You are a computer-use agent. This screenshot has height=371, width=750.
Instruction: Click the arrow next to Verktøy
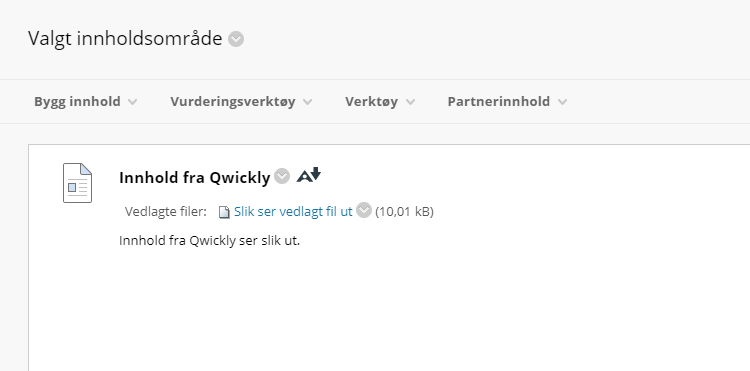pyautogui.click(x=410, y=102)
